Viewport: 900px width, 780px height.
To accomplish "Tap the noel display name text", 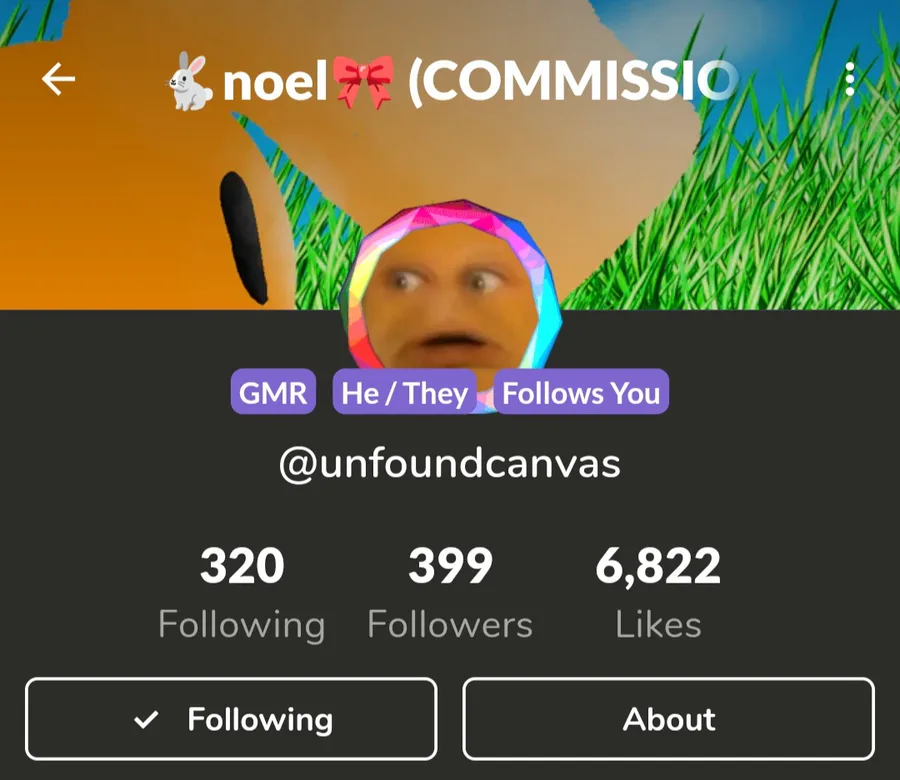I will (275, 82).
